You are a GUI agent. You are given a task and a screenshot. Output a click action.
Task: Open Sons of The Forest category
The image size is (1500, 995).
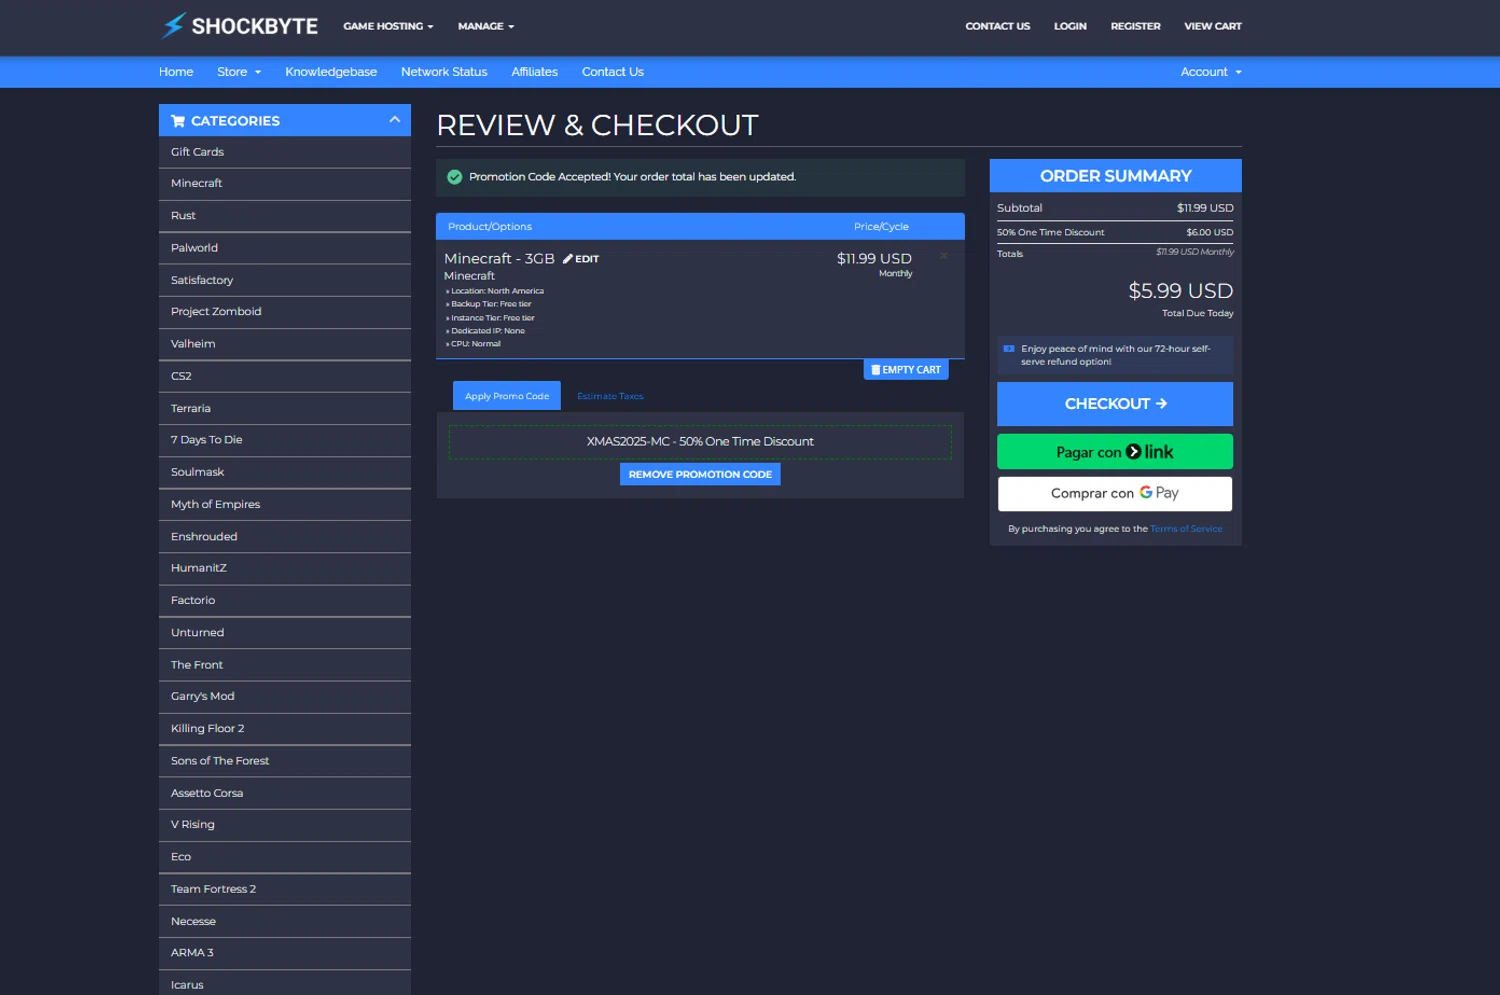tap(285, 760)
